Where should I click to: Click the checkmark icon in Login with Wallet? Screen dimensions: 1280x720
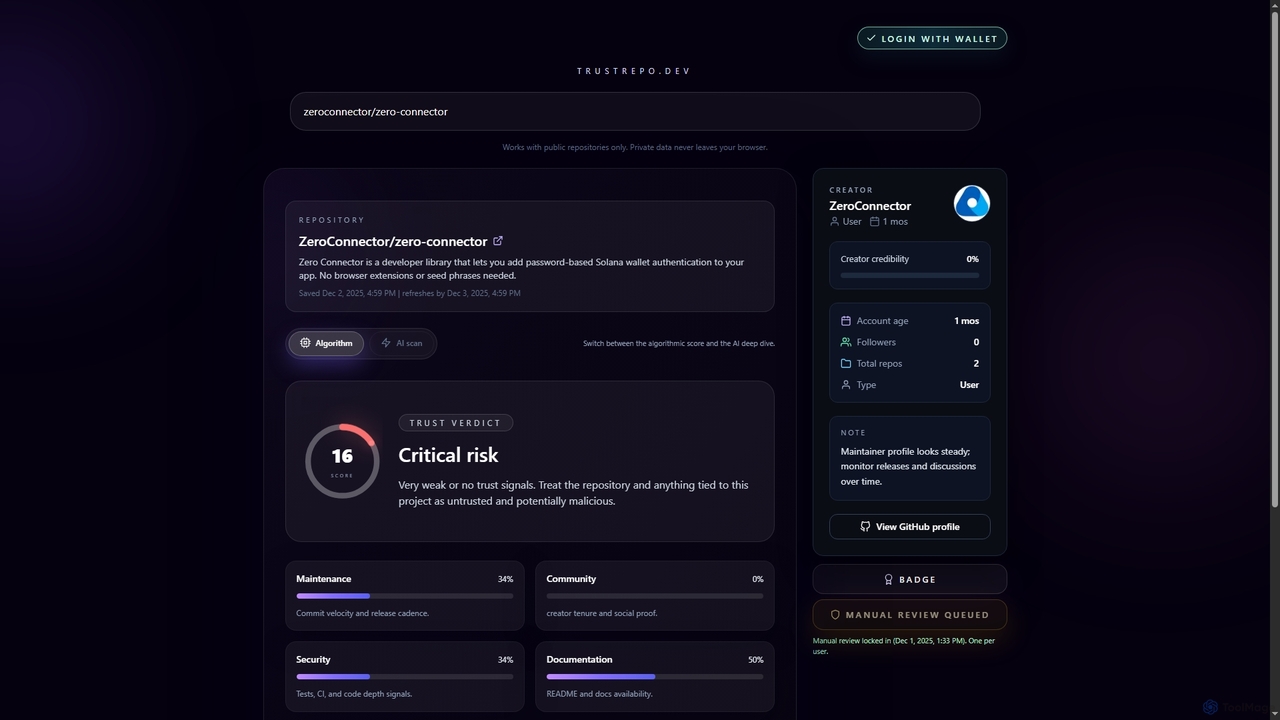pyautogui.click(x=871, y=38)
